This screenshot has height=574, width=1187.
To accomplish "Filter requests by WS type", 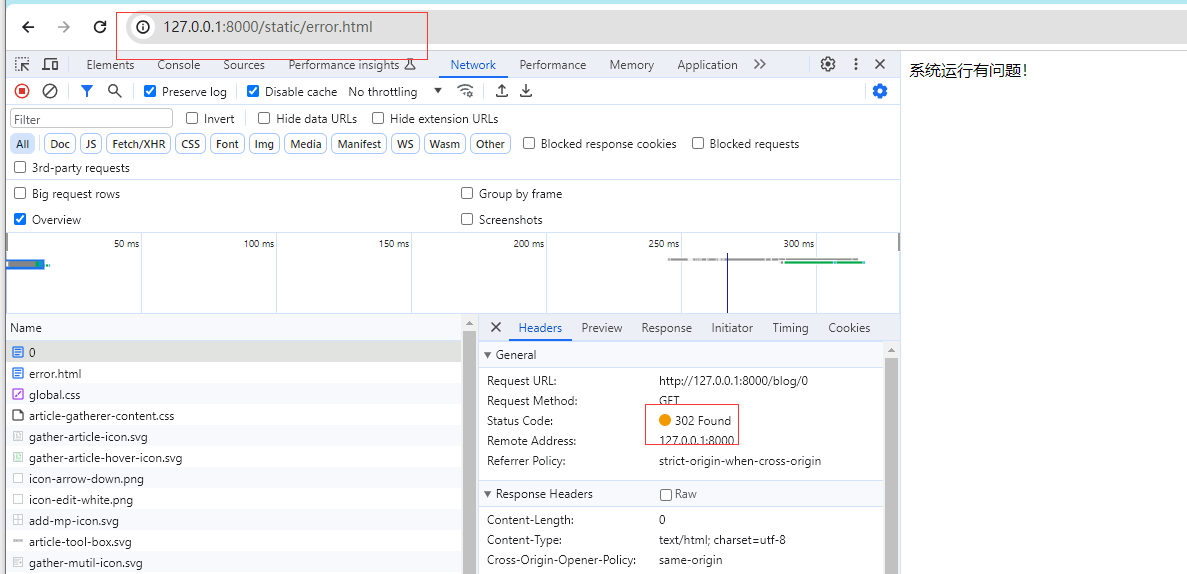I will 406,144.
